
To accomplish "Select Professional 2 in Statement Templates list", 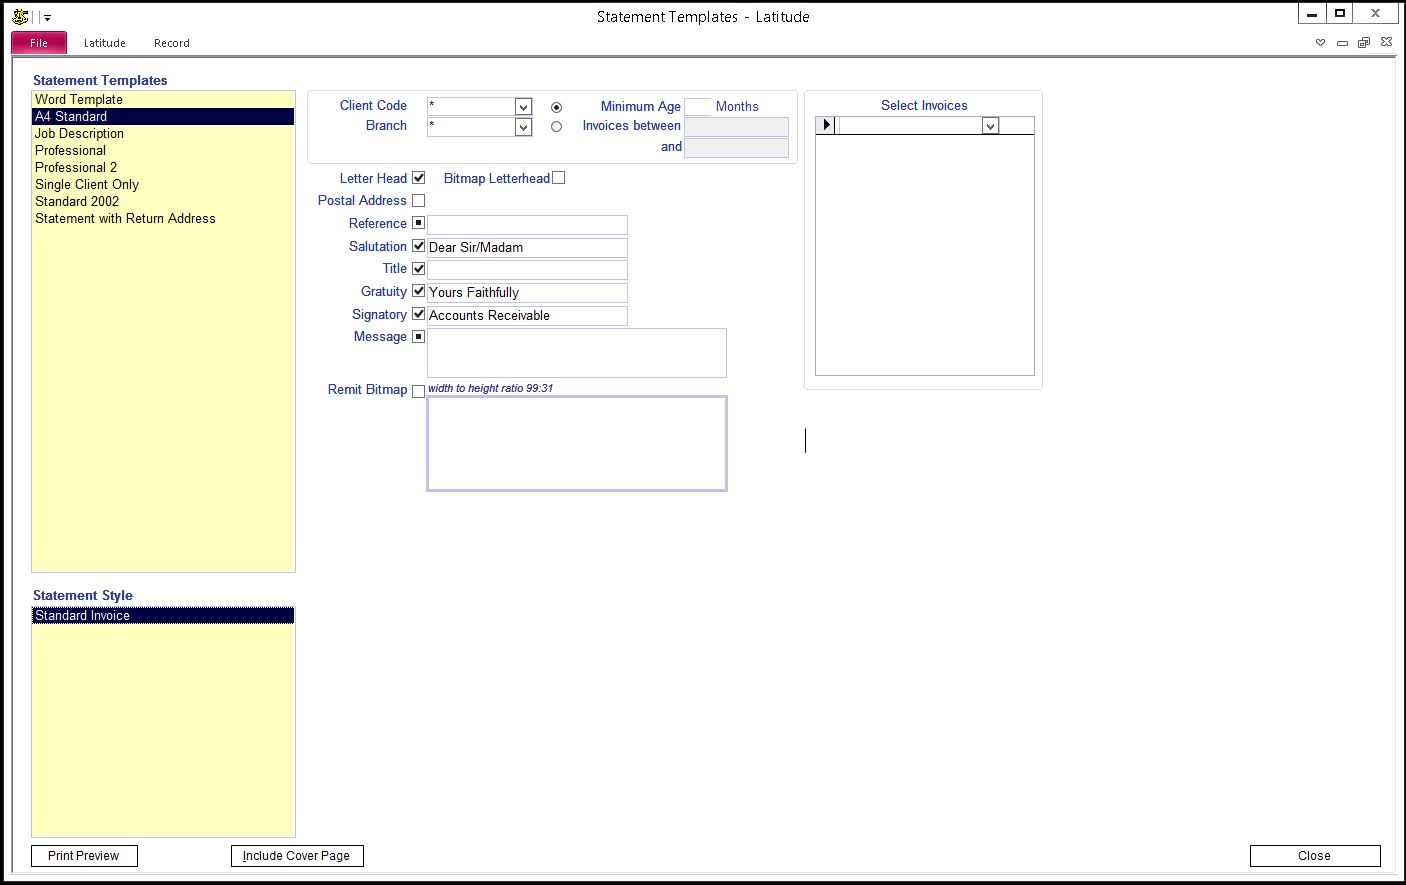I will point(76,167).
